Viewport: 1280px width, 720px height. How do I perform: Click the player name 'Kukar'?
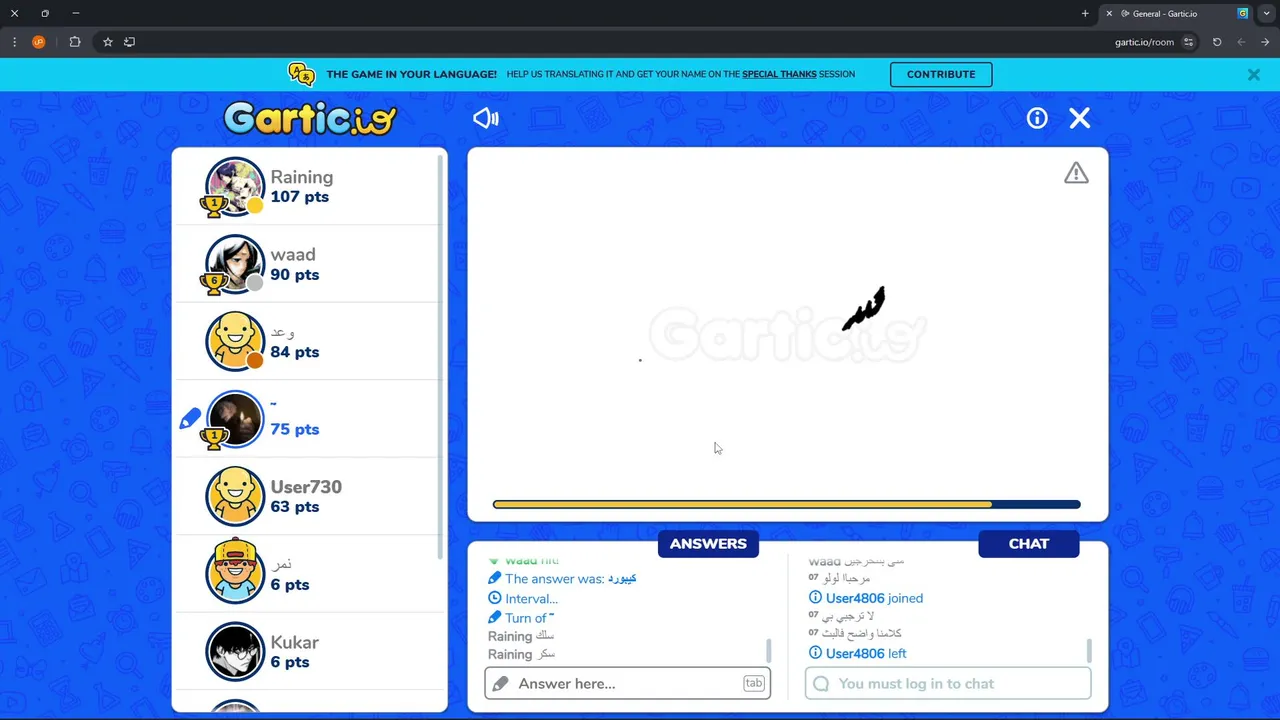[x=295, y=642]
